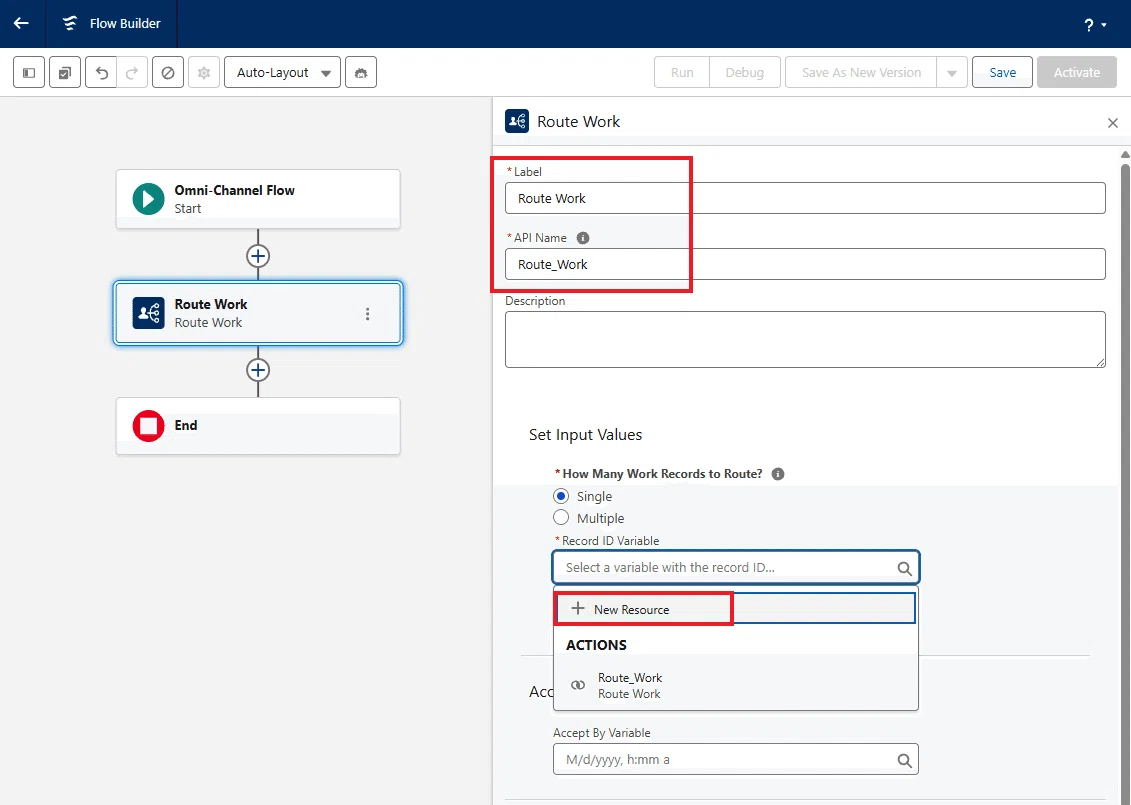Screen dimensions: 1131x805
Task: Click the Flow Builder logo icon
Action: (x=70, y=23)
